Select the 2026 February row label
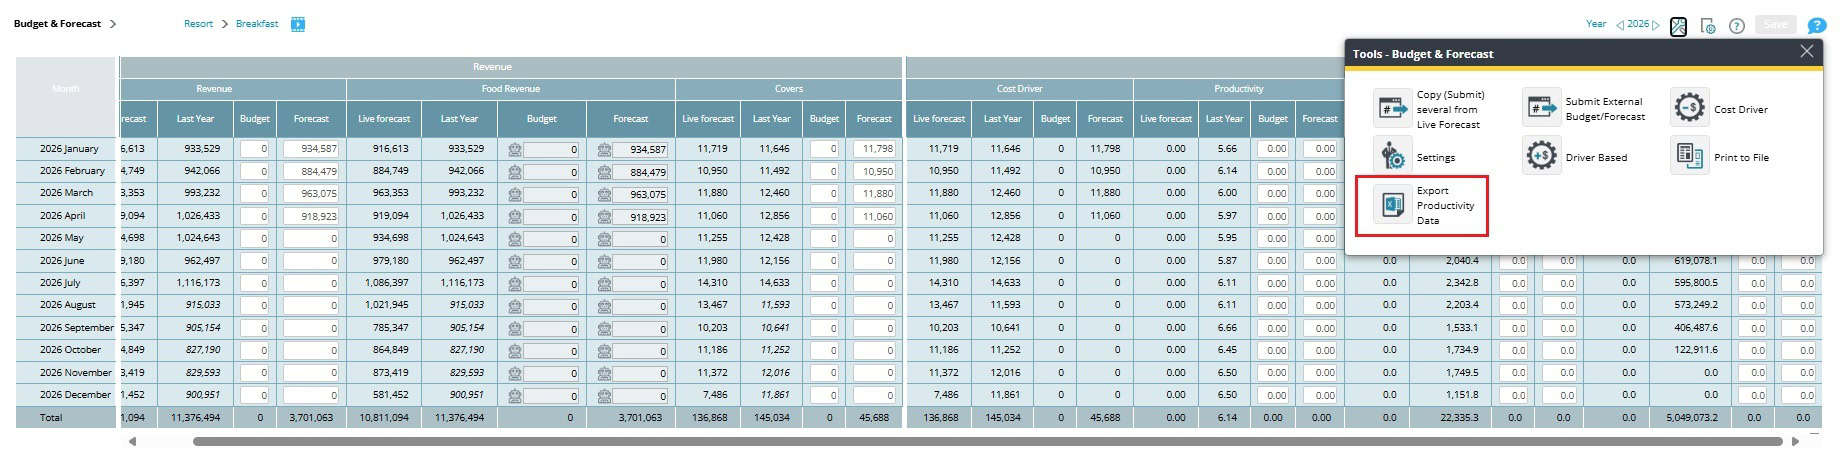This screenshot has height=461, width=1848. click(72, 171)
